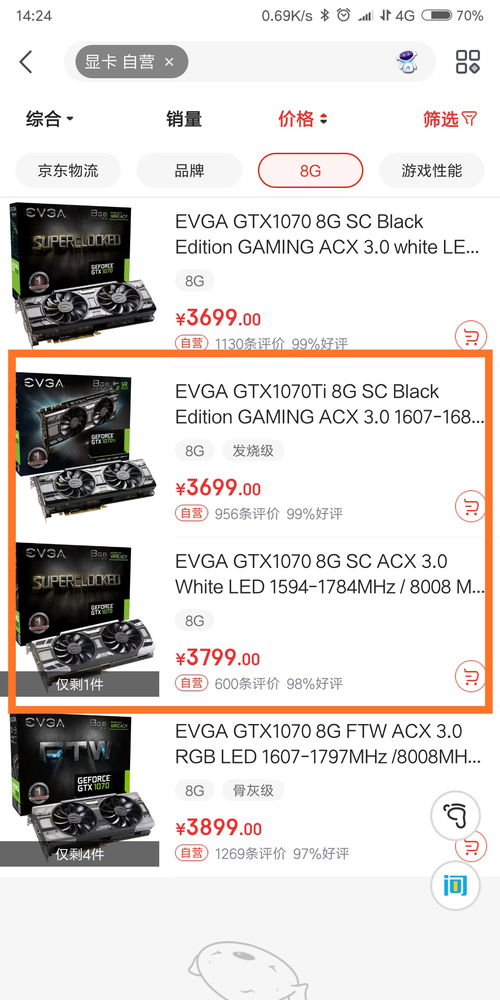Toggle 价格 price sort order

point(302,119)
